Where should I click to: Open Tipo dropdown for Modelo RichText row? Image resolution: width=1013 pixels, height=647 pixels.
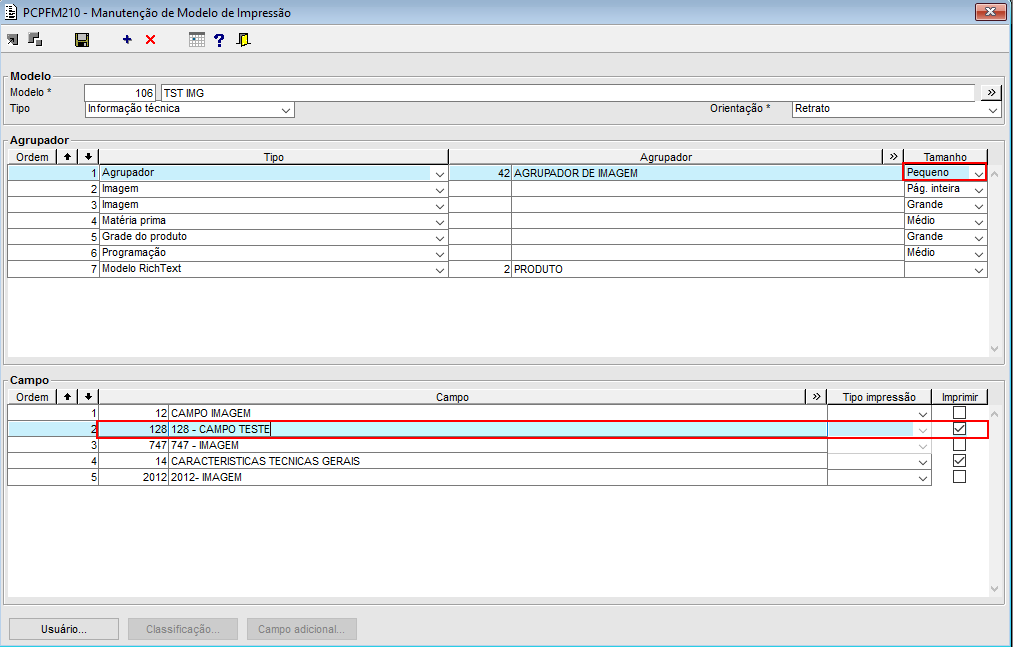[439, 270]
